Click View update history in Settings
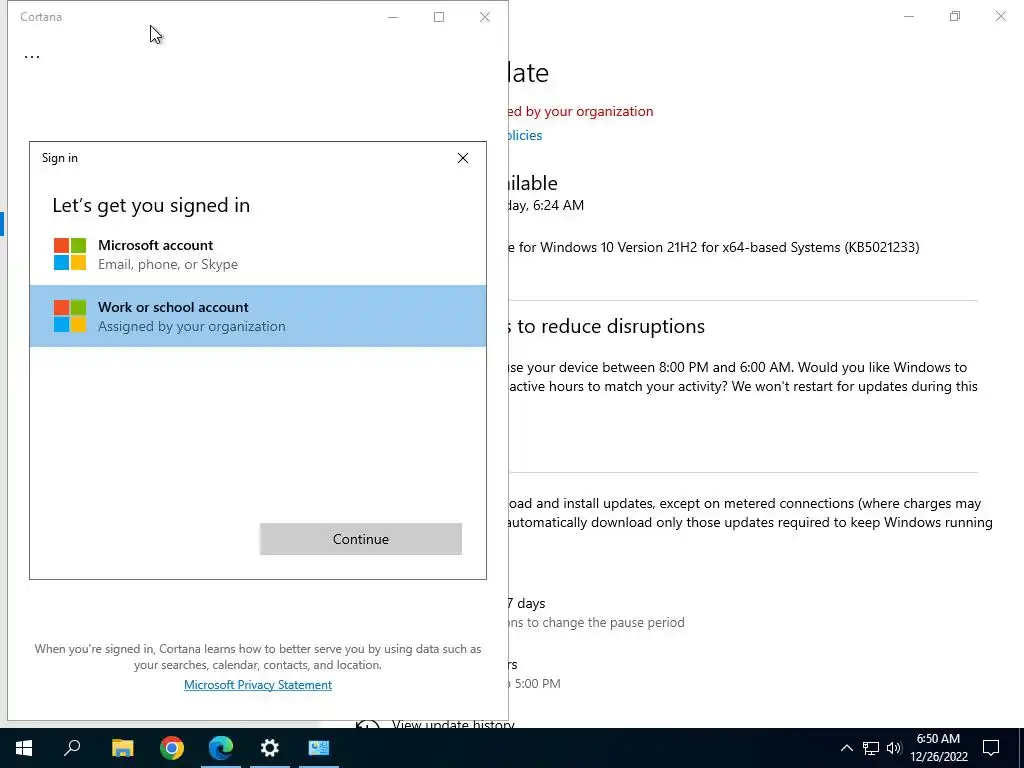This screenshot has width=1024, height=768. tap(453, 724)
